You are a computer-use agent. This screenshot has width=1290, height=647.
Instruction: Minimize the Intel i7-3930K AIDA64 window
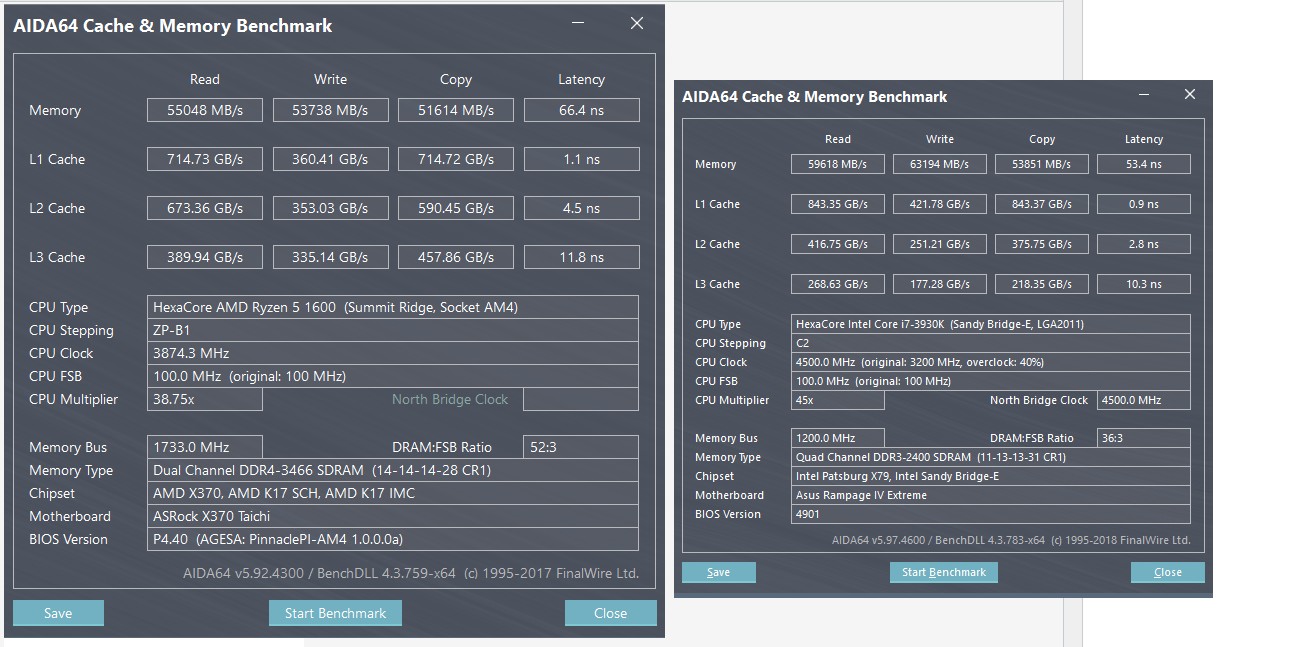coord(1143,95)
